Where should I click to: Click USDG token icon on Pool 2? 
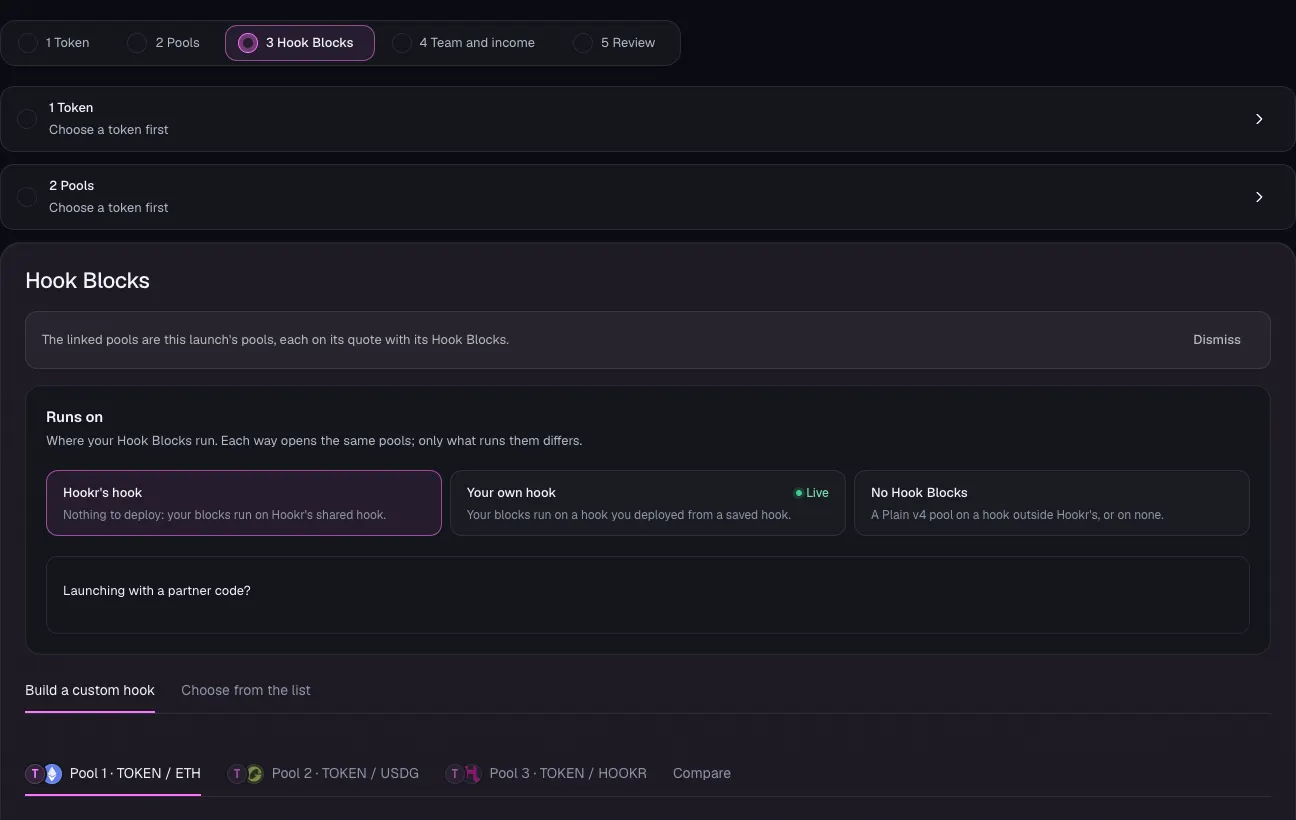[254, 774]
